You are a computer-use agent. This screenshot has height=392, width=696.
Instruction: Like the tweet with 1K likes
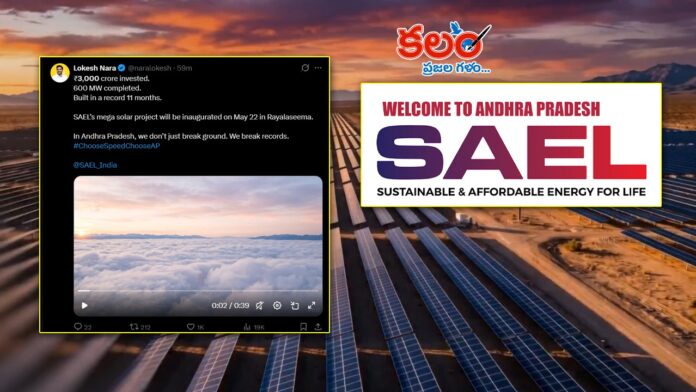coord(190,327)
